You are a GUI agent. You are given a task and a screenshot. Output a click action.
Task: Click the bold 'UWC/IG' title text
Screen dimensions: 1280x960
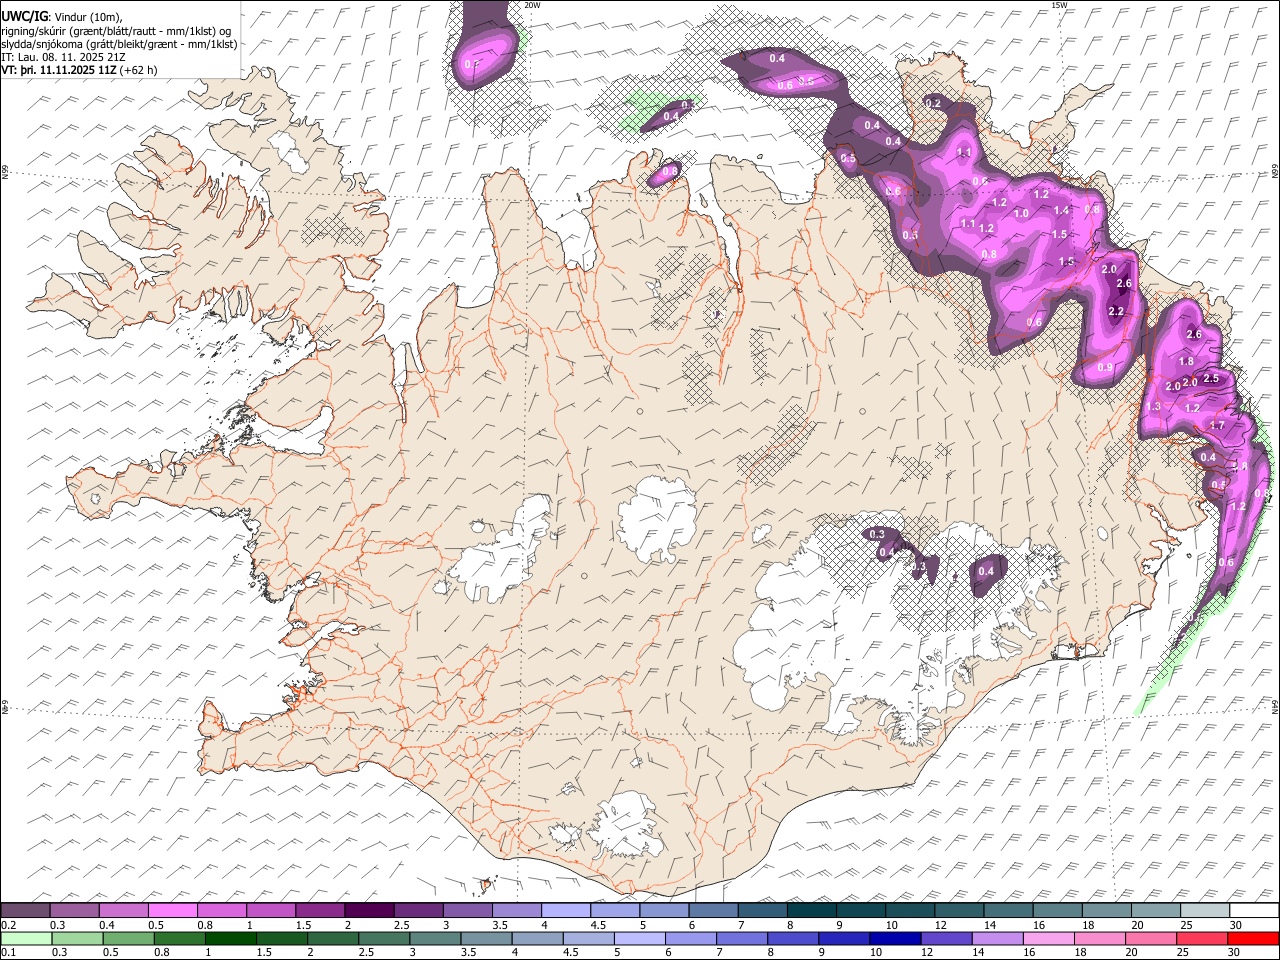(24, 15)
